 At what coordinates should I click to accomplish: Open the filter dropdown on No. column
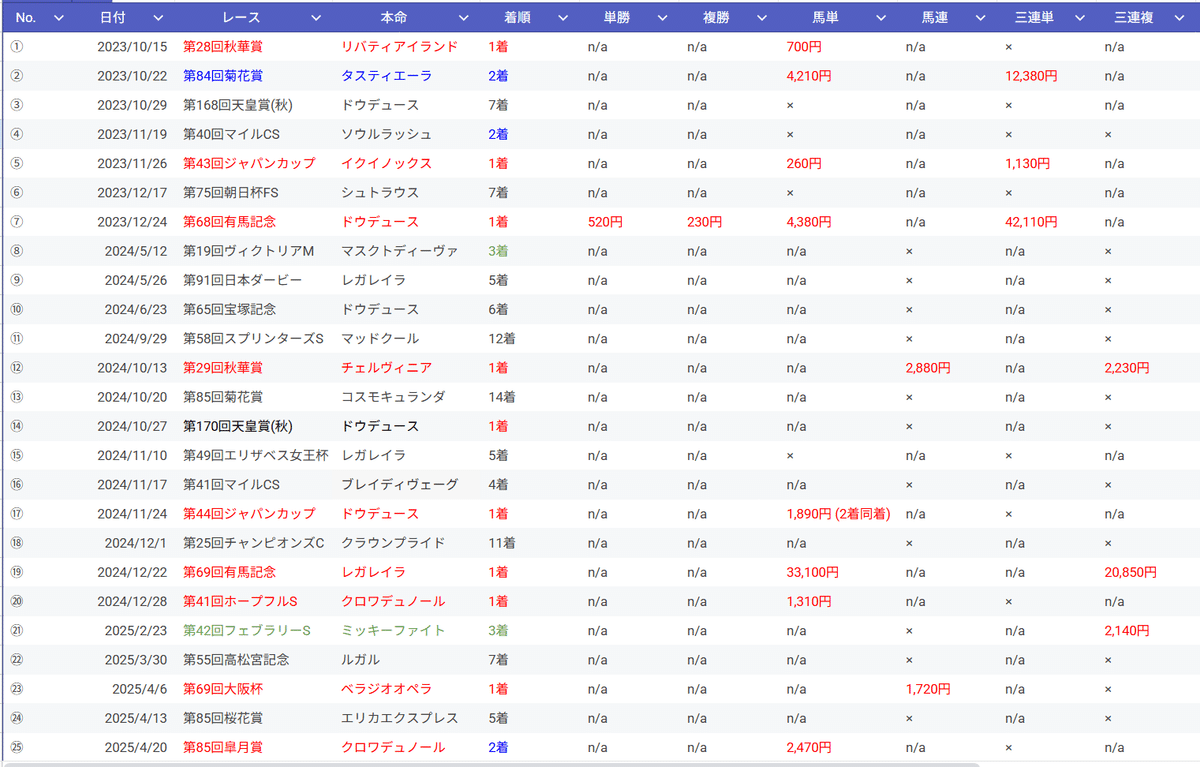(x=57, y=17)
